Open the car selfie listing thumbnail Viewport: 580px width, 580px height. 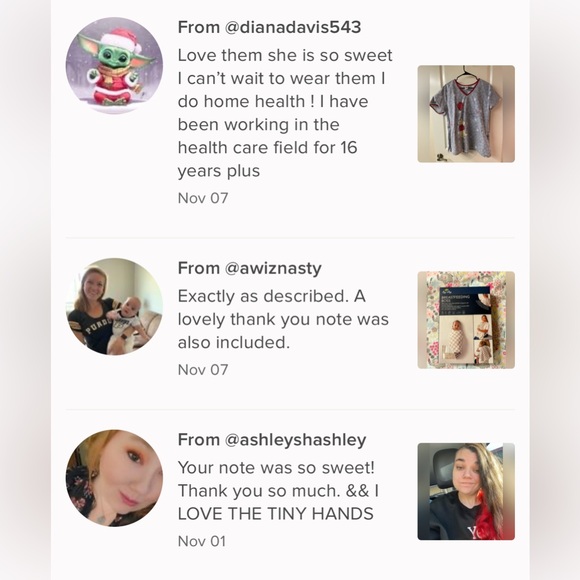[x=466, y=492]
